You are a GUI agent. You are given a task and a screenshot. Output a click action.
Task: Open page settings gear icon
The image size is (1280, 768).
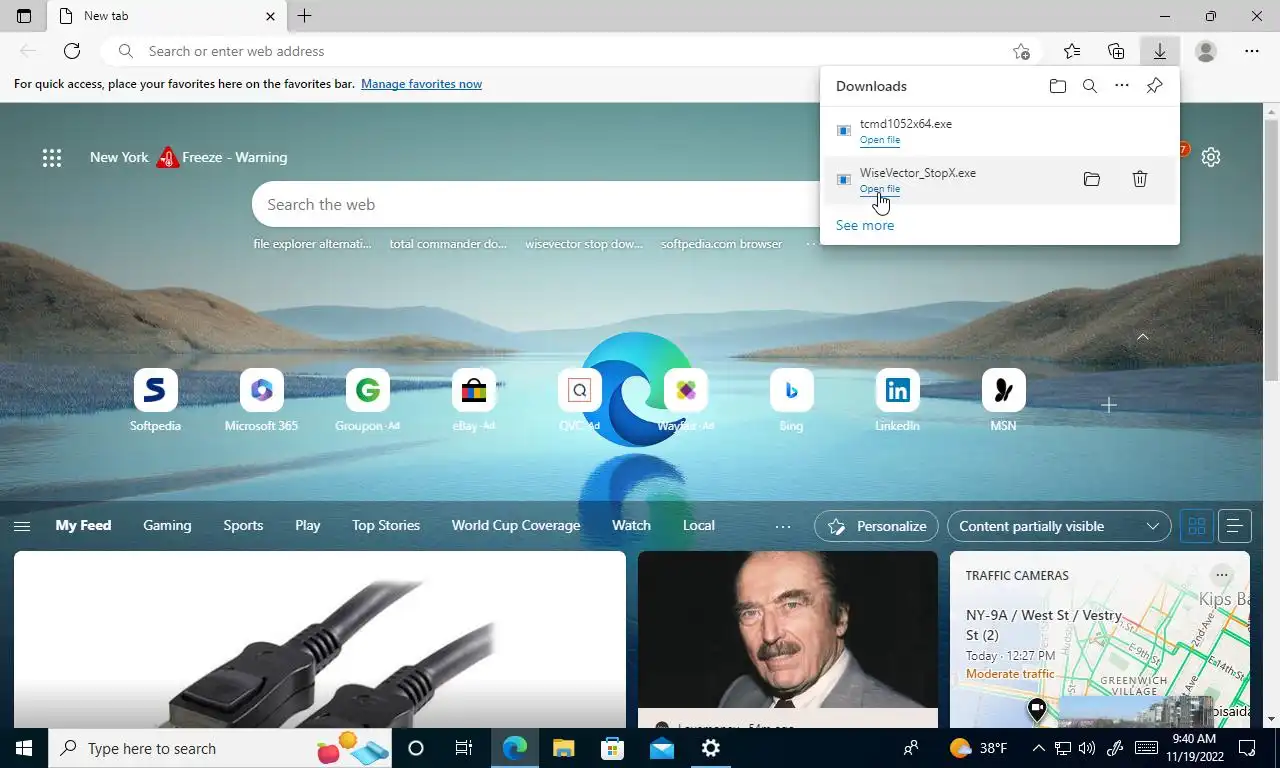coord(1211,157)
